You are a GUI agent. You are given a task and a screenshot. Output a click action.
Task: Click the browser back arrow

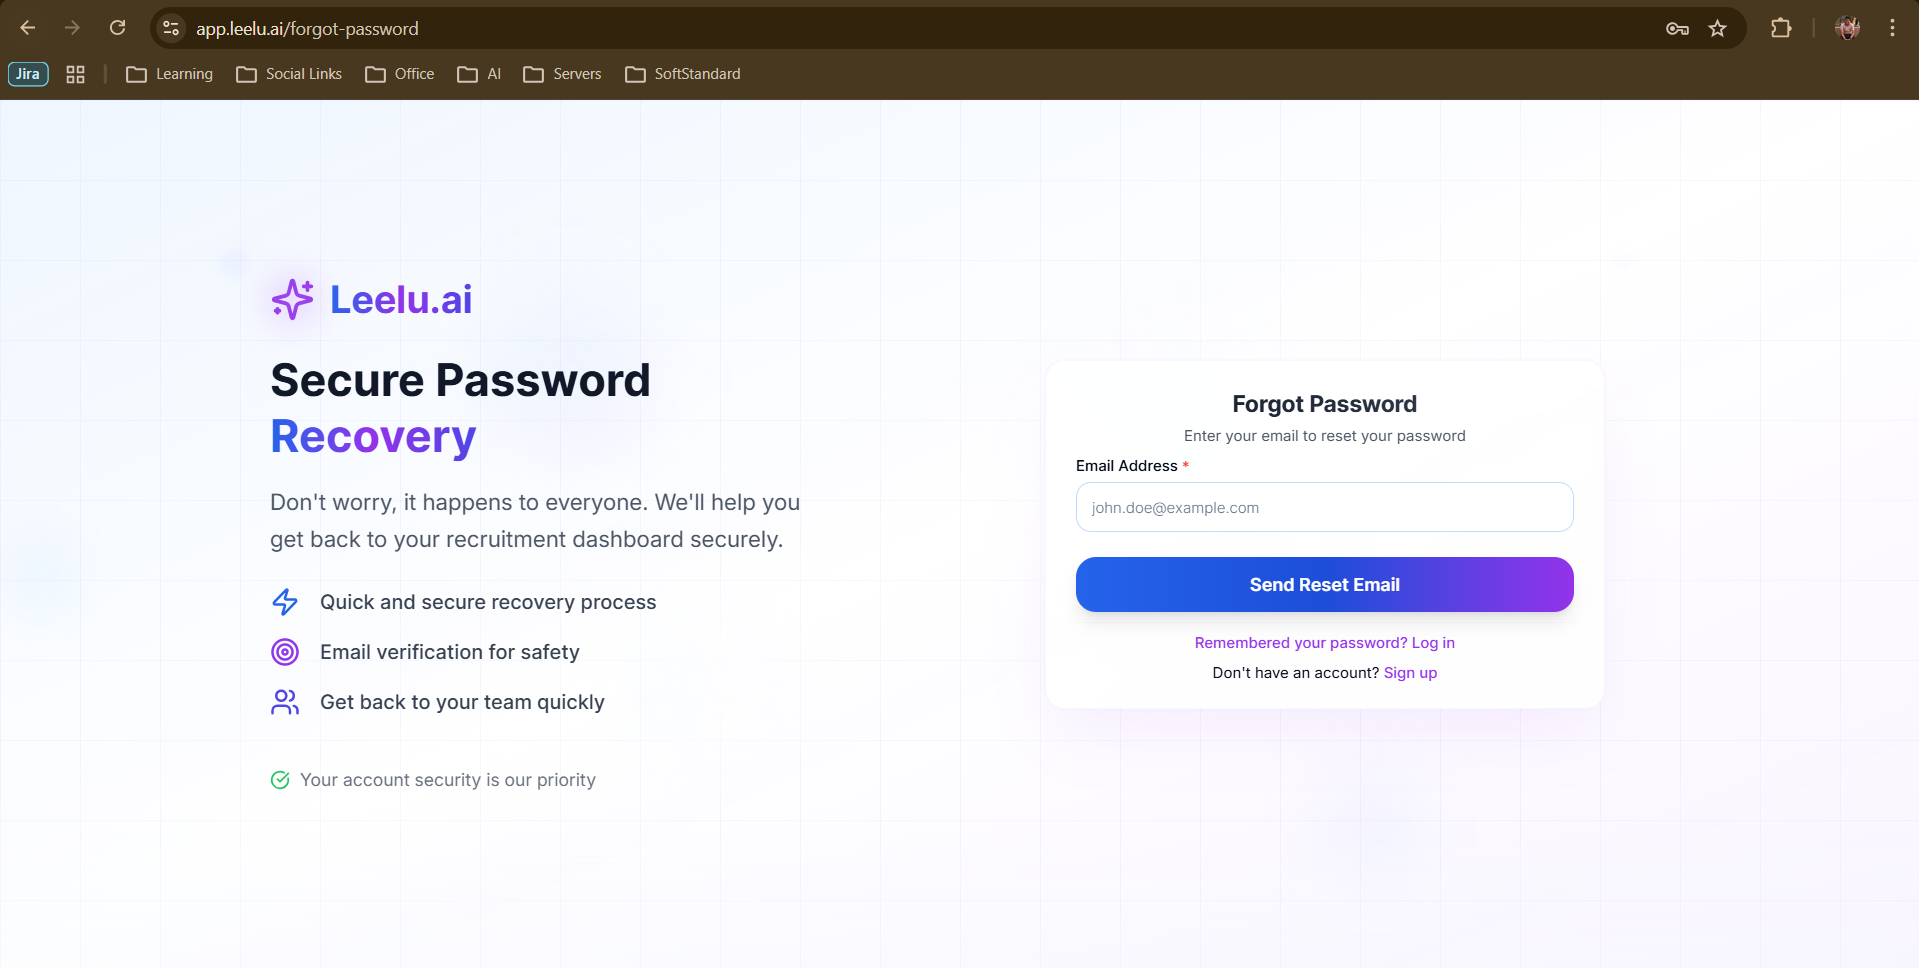click(x=28, y=28)
